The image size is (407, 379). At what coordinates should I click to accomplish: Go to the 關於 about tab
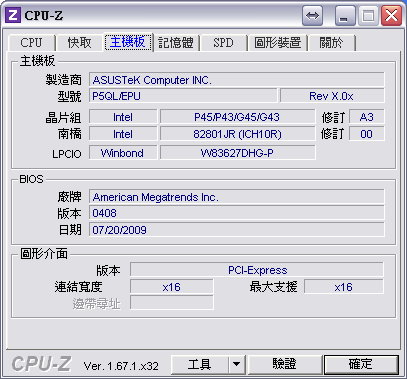point(331,43)
